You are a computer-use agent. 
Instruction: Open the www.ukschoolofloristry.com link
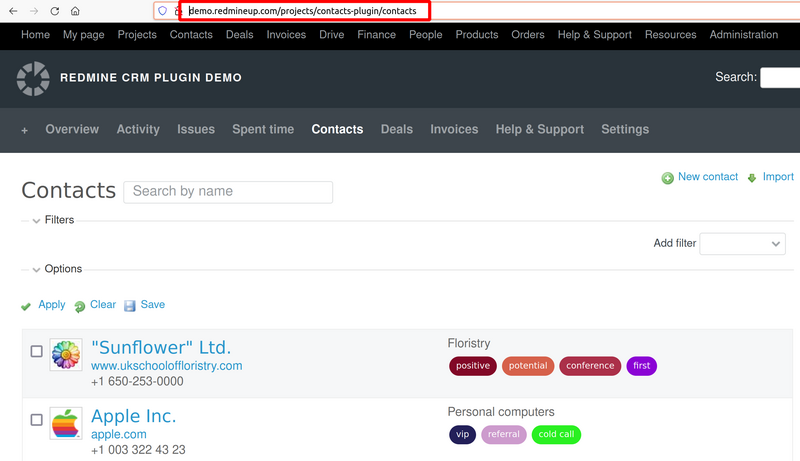166,366
